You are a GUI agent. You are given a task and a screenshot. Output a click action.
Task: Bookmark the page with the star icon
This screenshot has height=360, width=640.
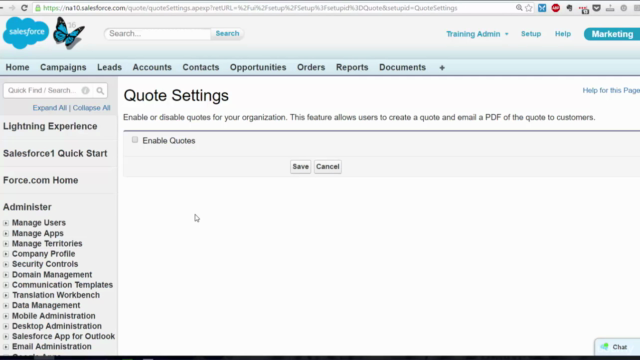[x=529, y=8]
